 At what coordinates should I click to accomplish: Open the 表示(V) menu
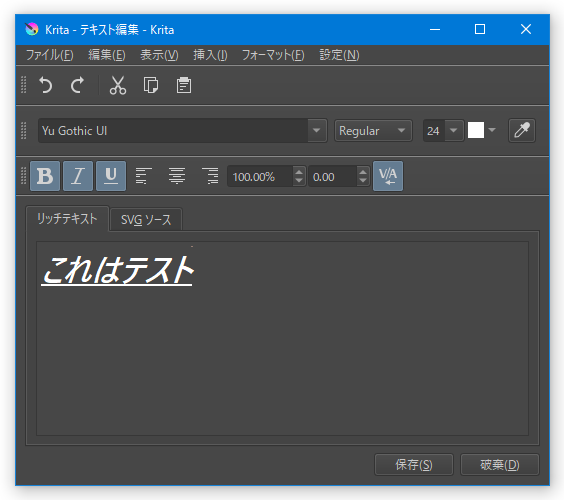[x=159, y=55]
